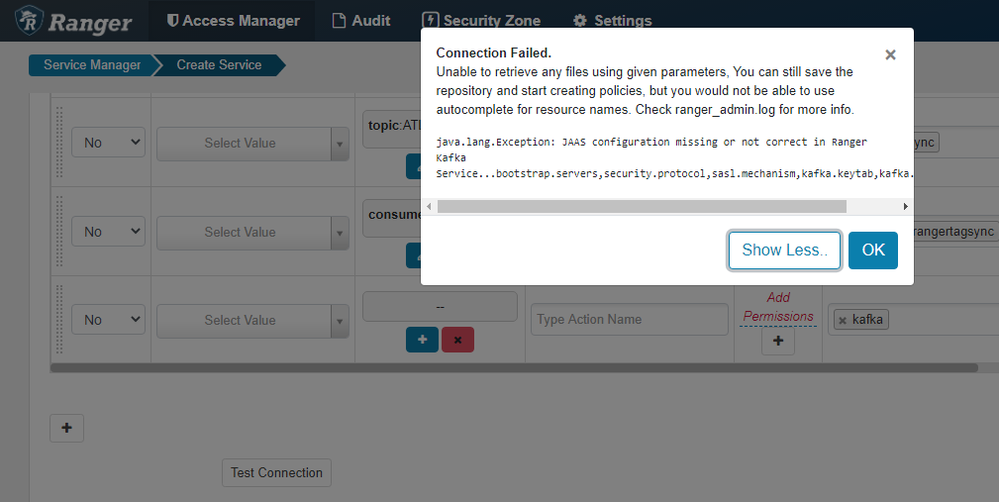Open the No dropdown in consumer row

[108, 232]
